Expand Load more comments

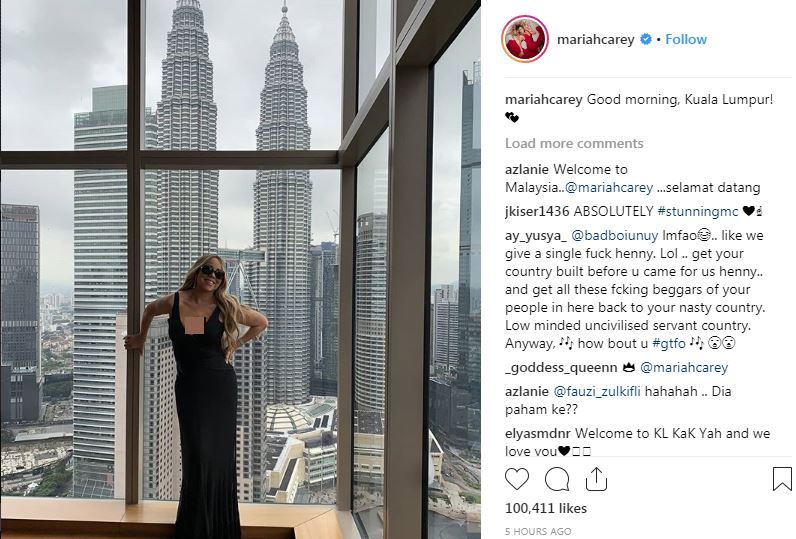tap(574, 143)
